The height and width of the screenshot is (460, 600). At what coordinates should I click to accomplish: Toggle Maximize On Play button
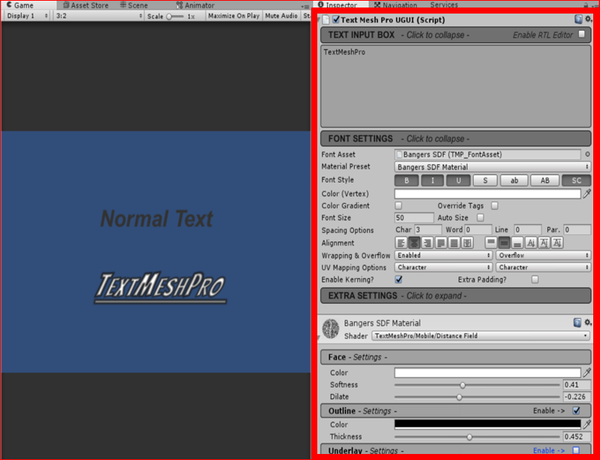click(234, 16)
